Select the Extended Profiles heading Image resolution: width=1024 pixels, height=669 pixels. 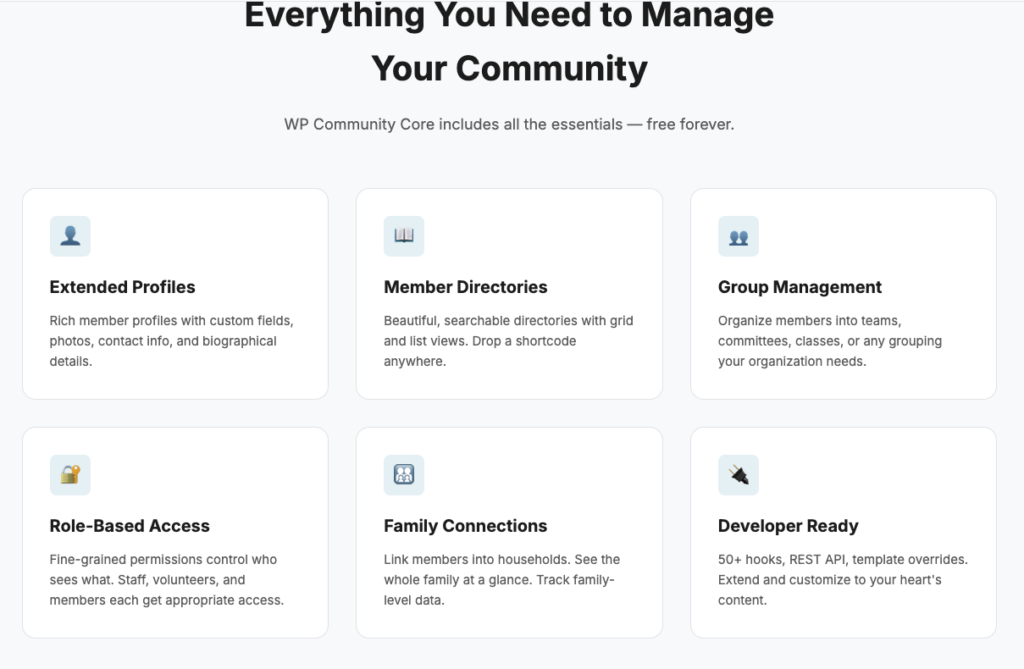coord(122,287)
